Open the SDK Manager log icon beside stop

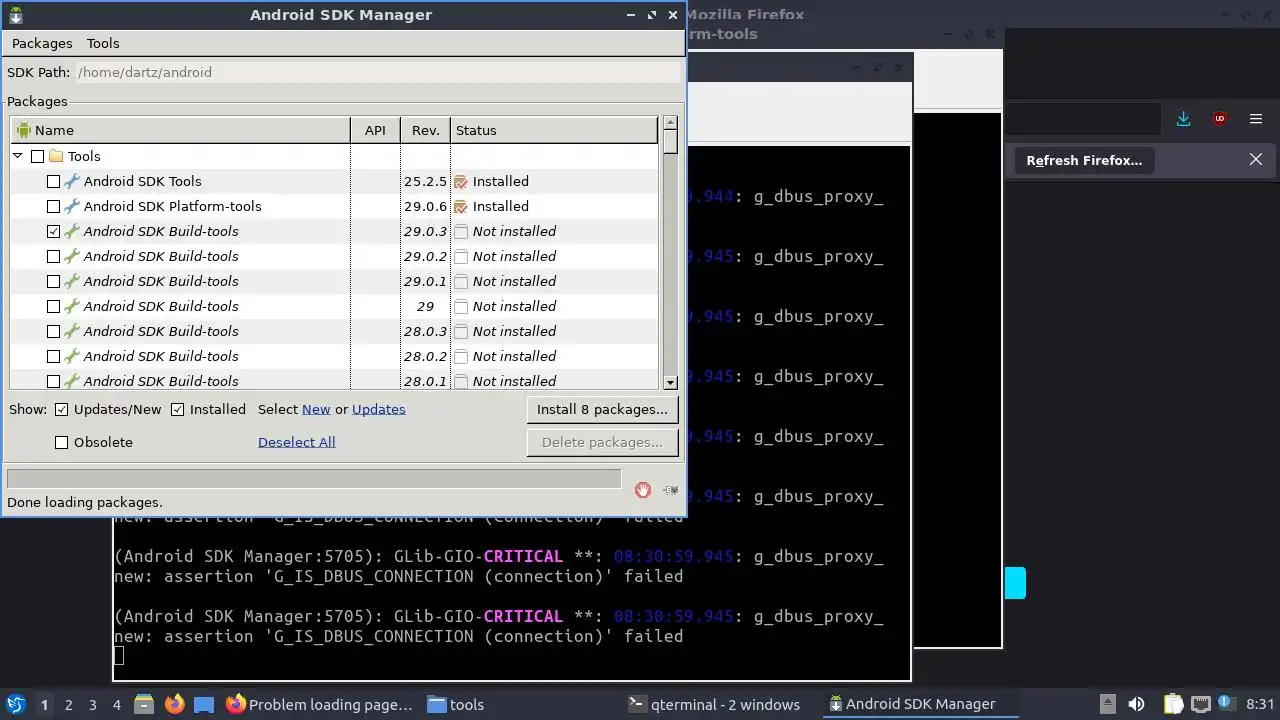click(x=670, y=489)
